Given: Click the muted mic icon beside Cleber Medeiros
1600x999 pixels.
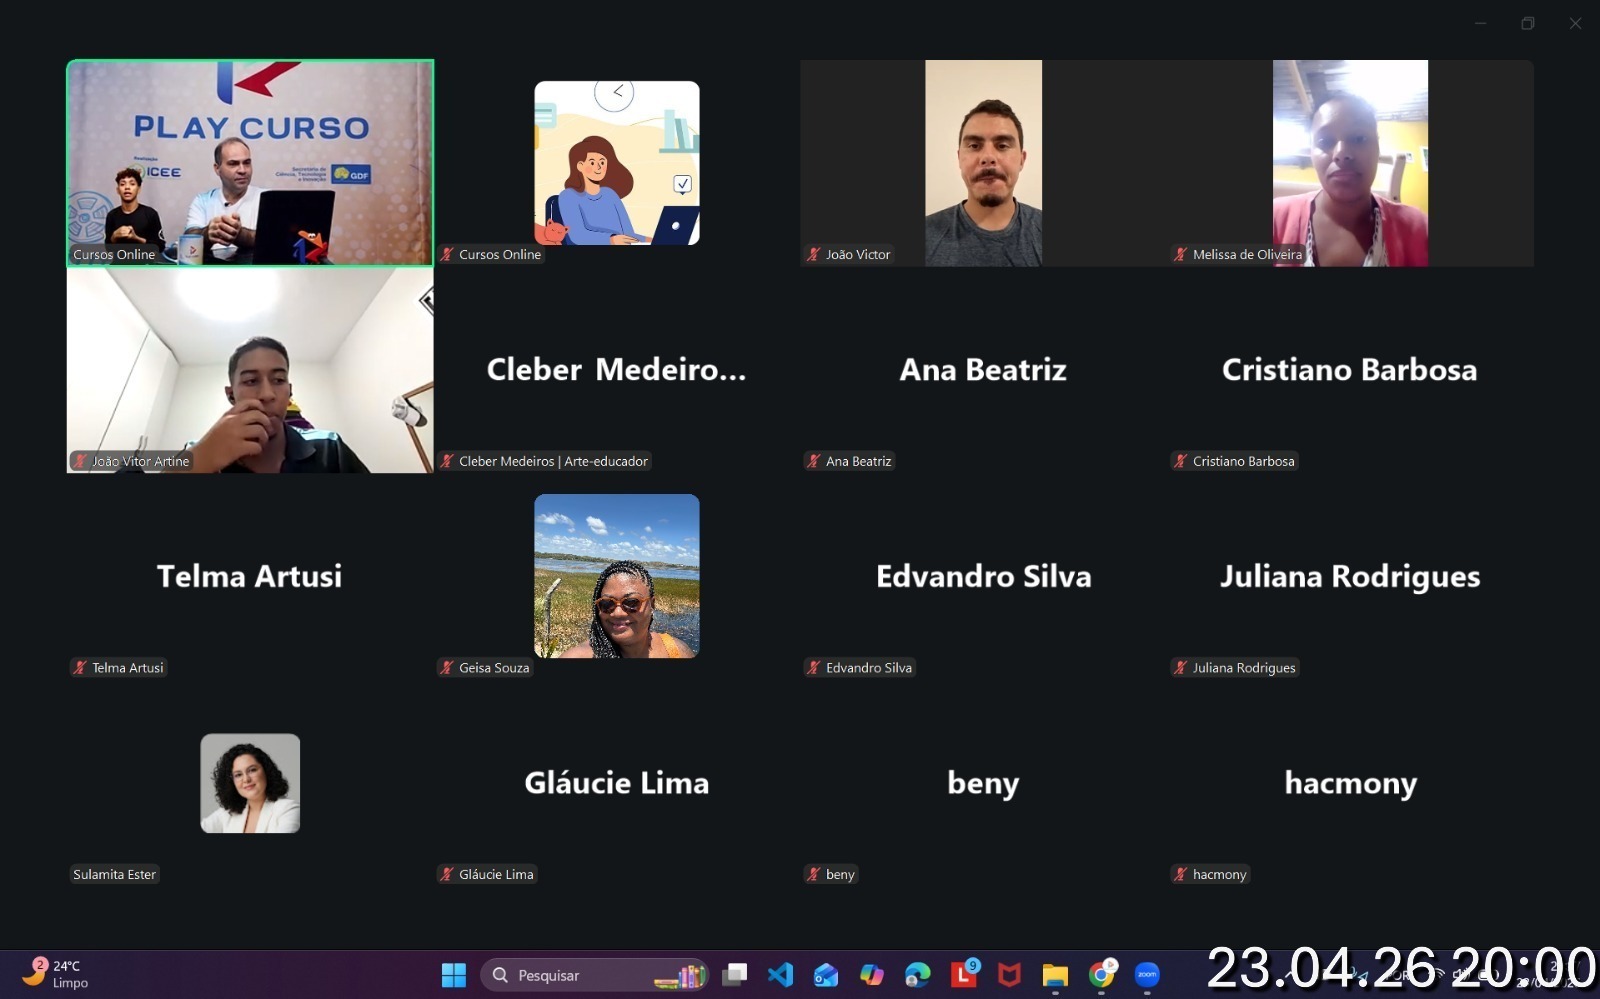Looking at the screenshot, I should pyautogui.click(x=447, y=461).
